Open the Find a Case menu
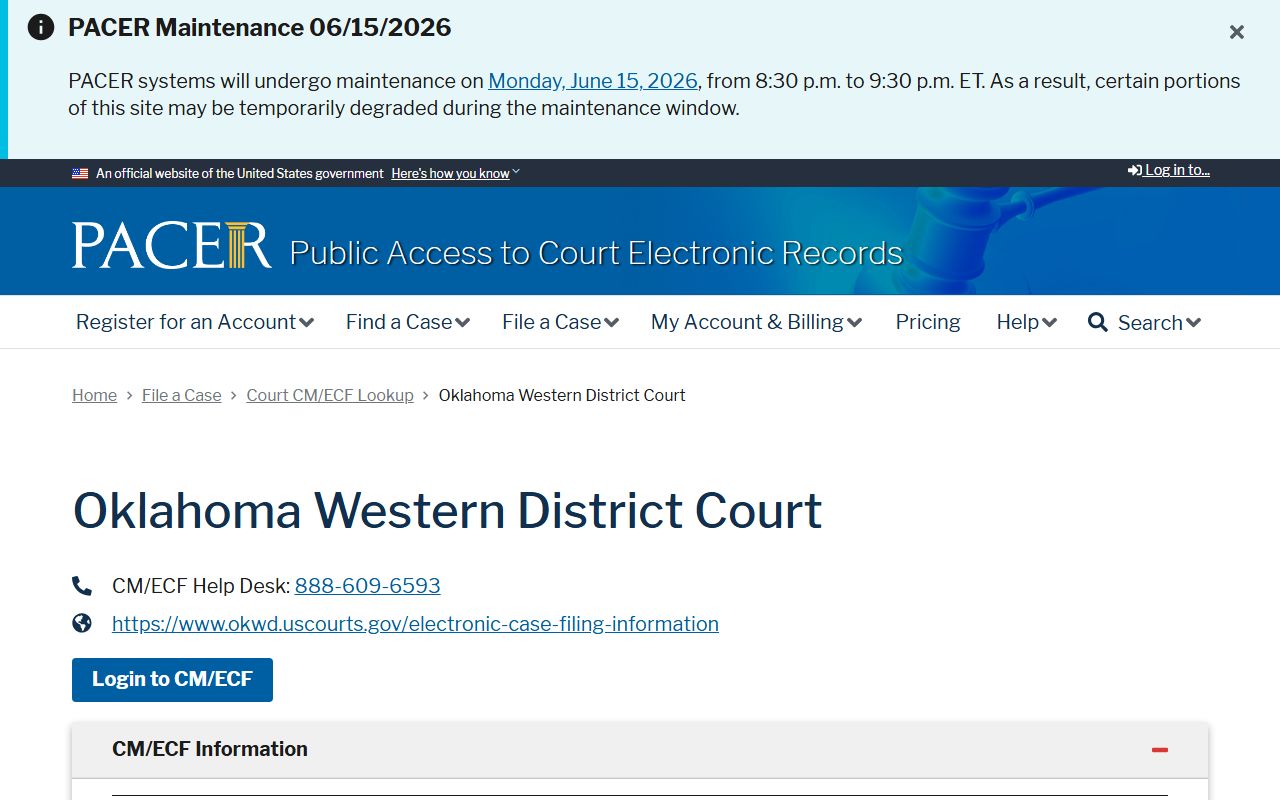The height and width of the screenshot is (800, 1280). click(408, 322)
